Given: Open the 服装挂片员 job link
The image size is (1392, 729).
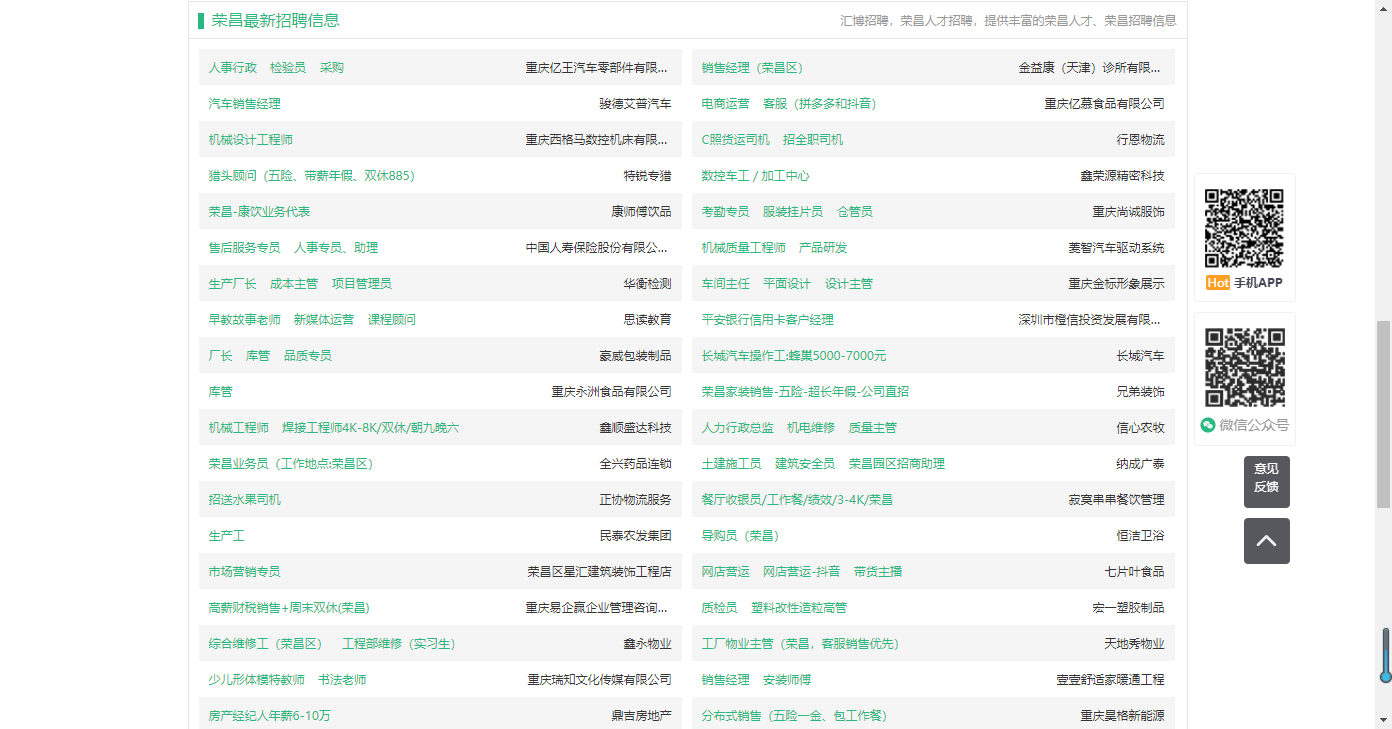Looking at the screenshot, I should 793,212.
